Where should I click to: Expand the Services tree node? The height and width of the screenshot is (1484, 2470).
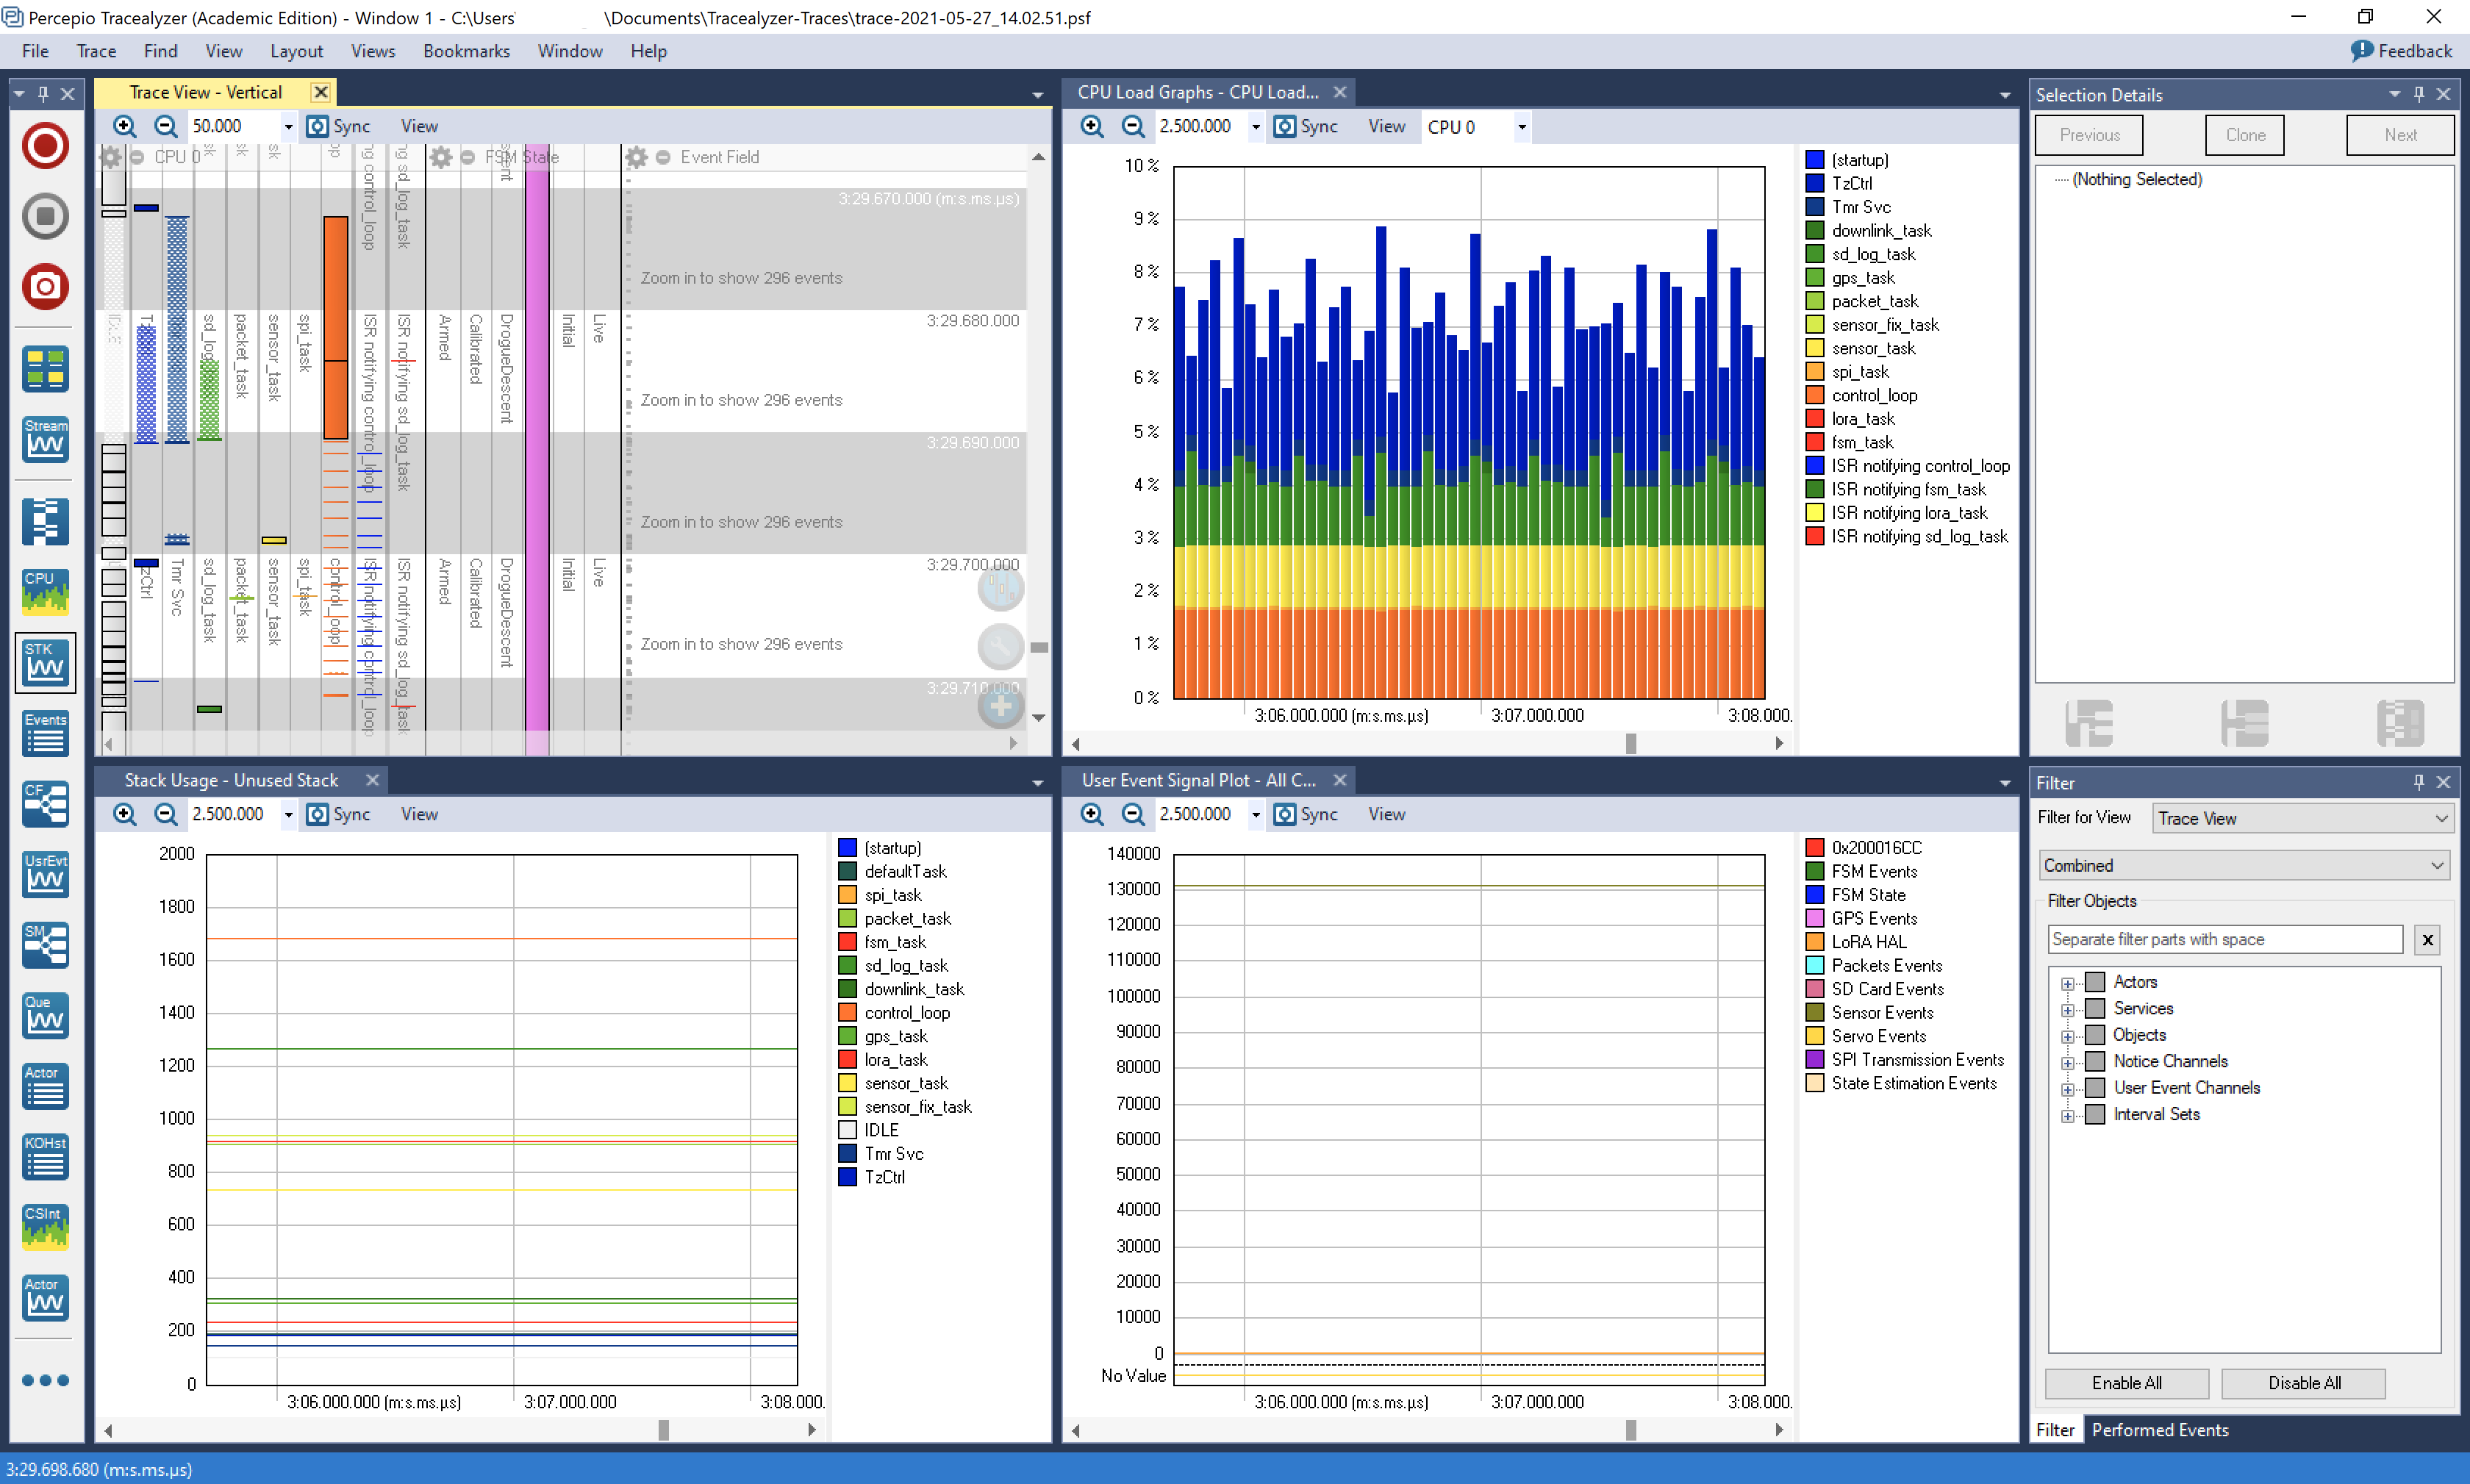click(x=2067, y=1010)
